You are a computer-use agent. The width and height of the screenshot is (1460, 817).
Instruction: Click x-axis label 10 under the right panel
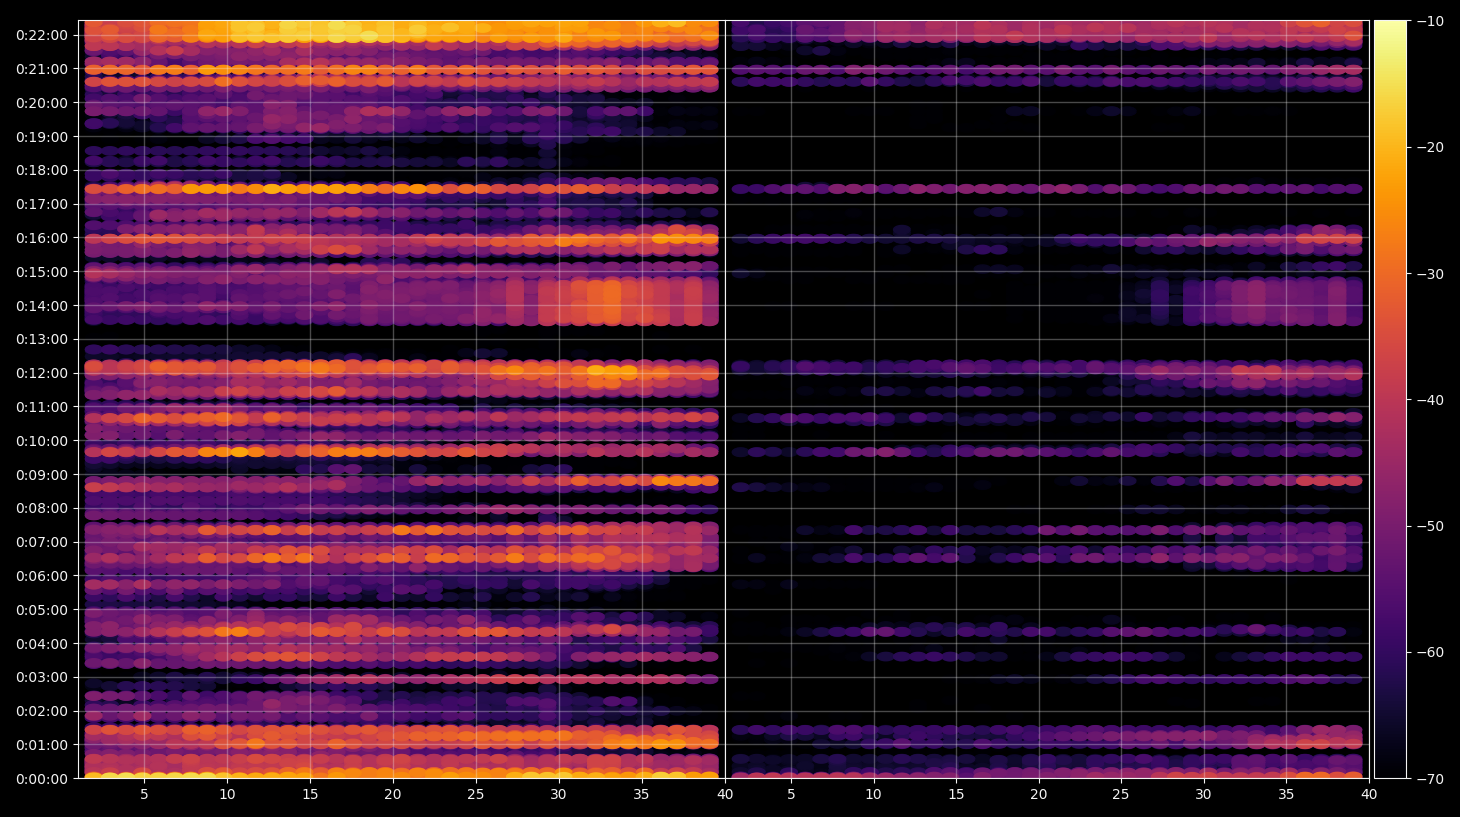point(873,795)
